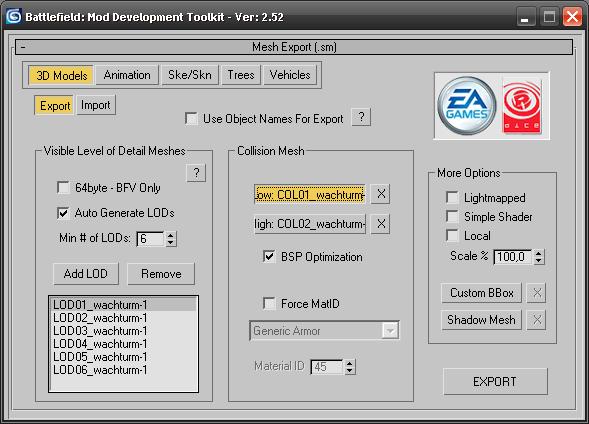Image resolution: width=589 pixels, height=424 pixels.
Task: Click the 3ds Max application icon in title bar
Action: [14, 17]
